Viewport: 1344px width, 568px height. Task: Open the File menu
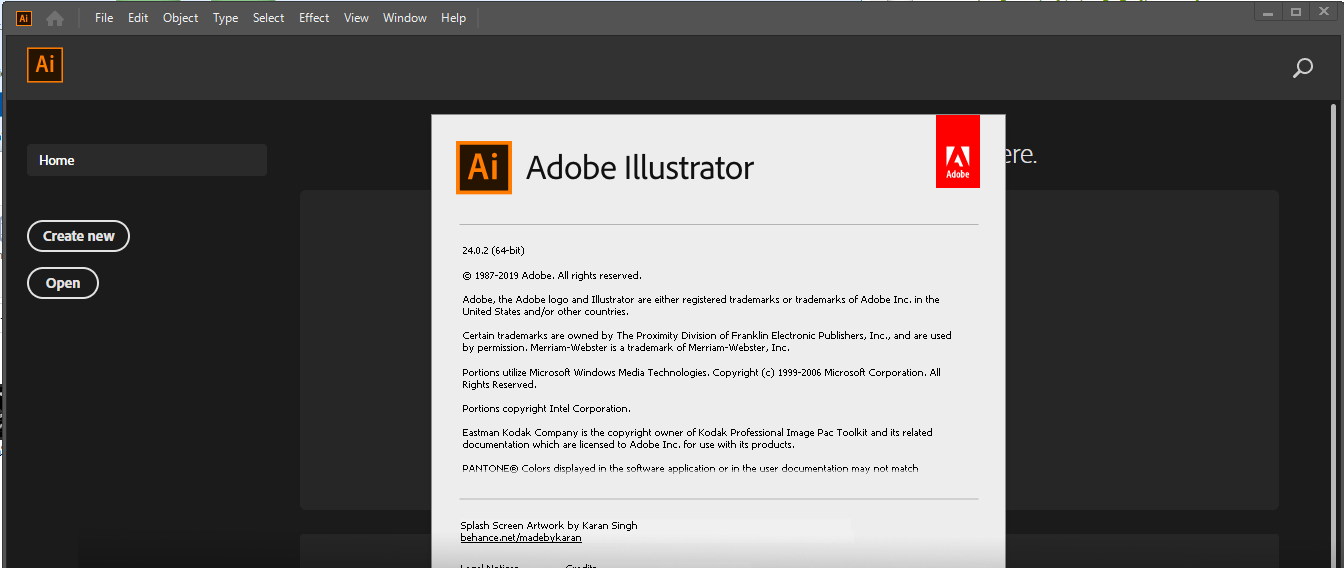click(104, 18)
